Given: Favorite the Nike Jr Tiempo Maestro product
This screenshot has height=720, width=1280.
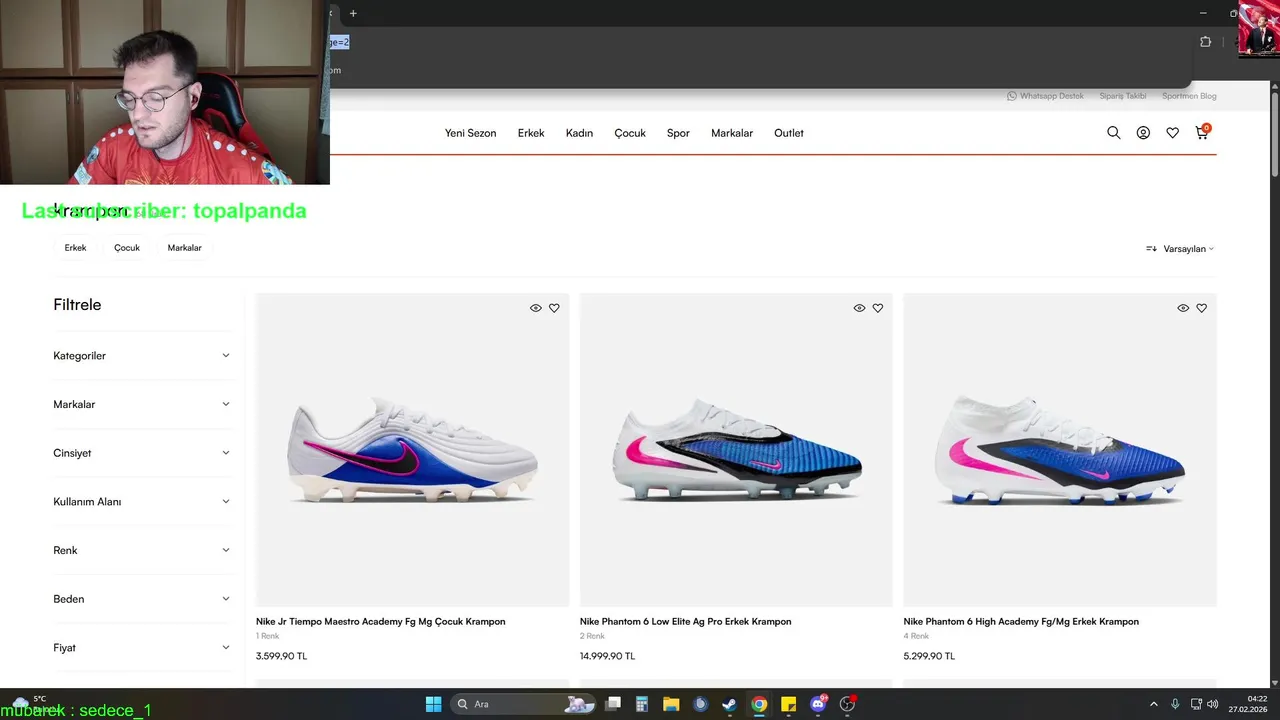Looking at the screenshot, I should pyautogui.click(x=554, y=308).
